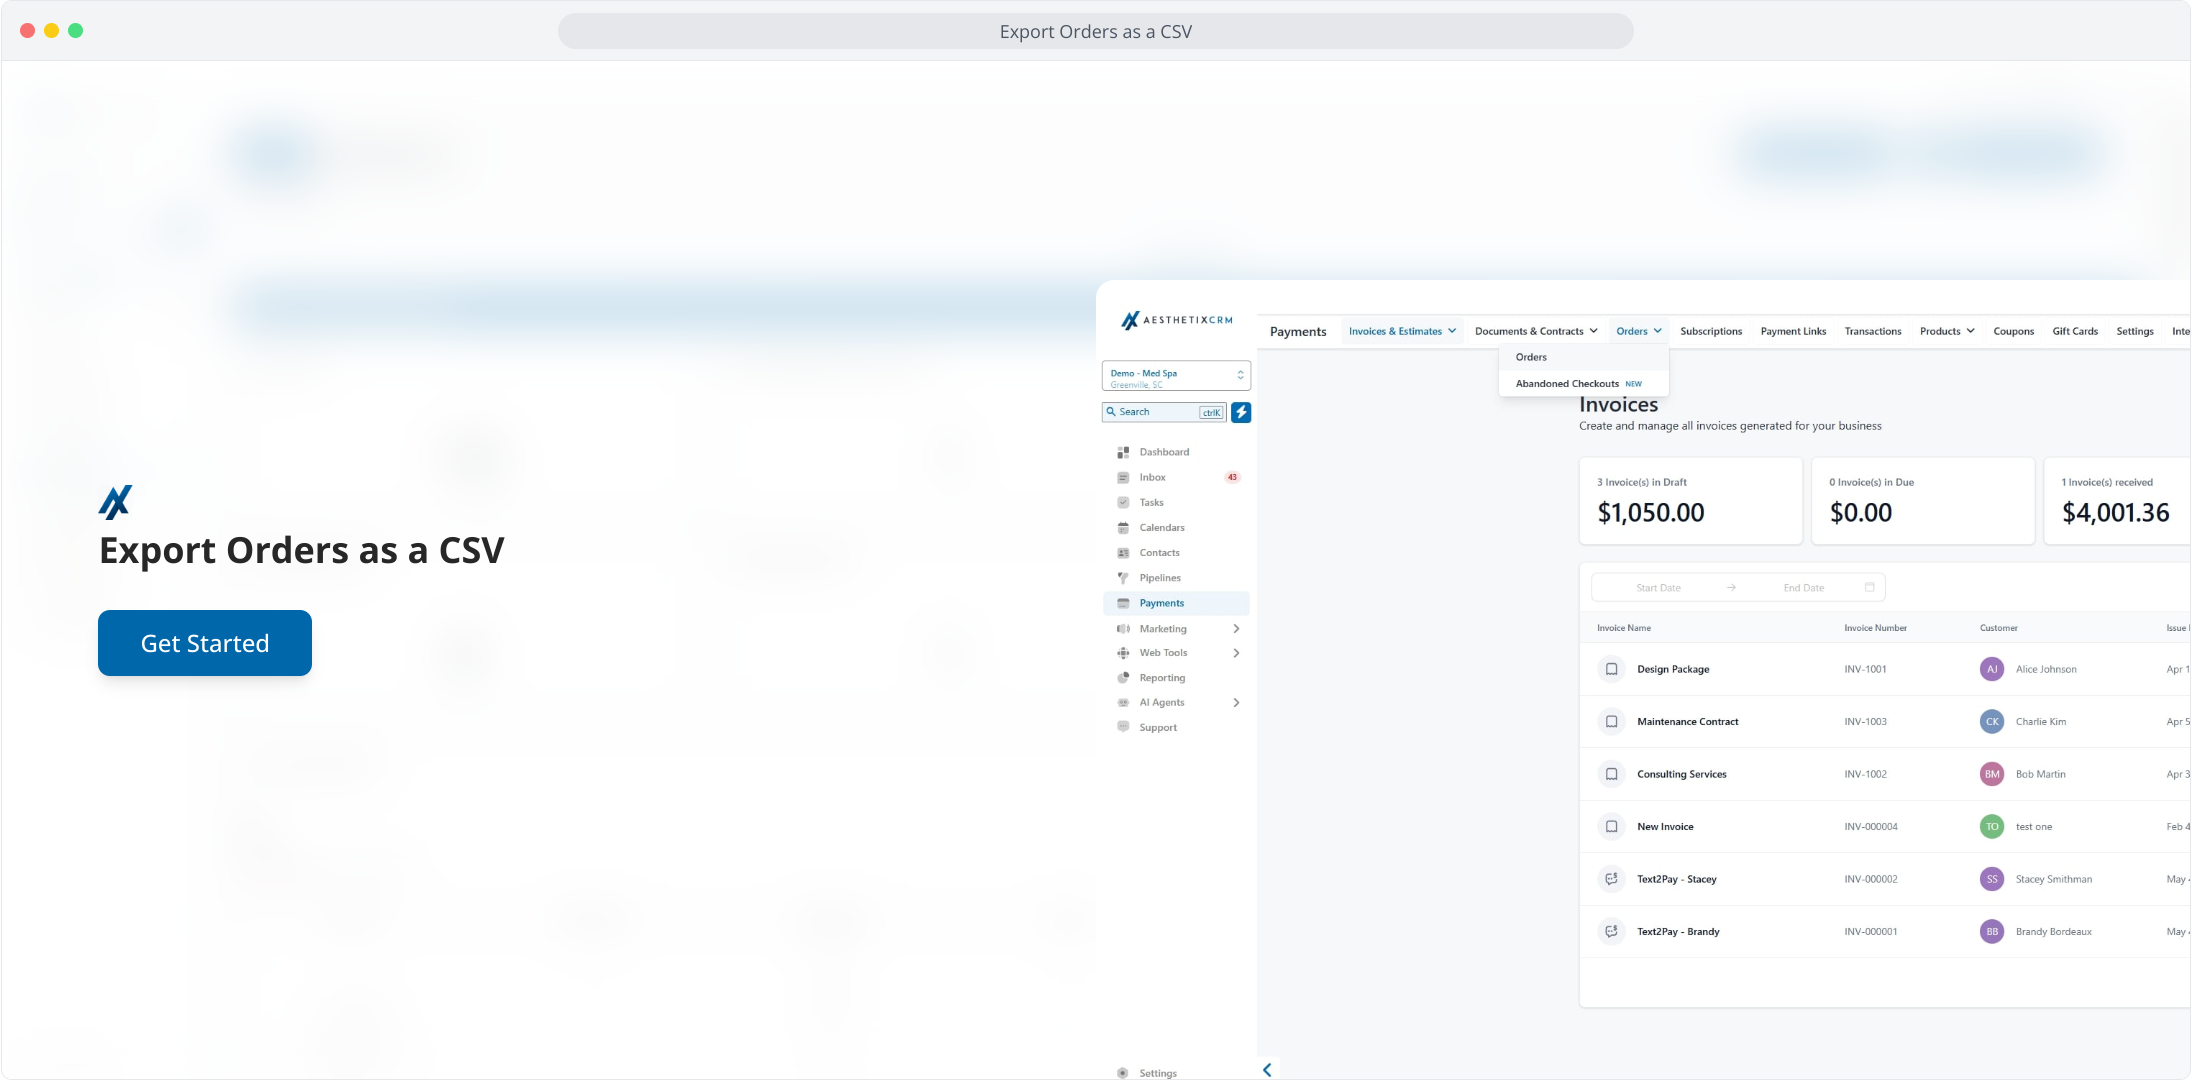Open Dashboard from the sidebar icon
Image resolution: width=2192 pixels, height=1080 pixels.
[x=1123, y=452]
